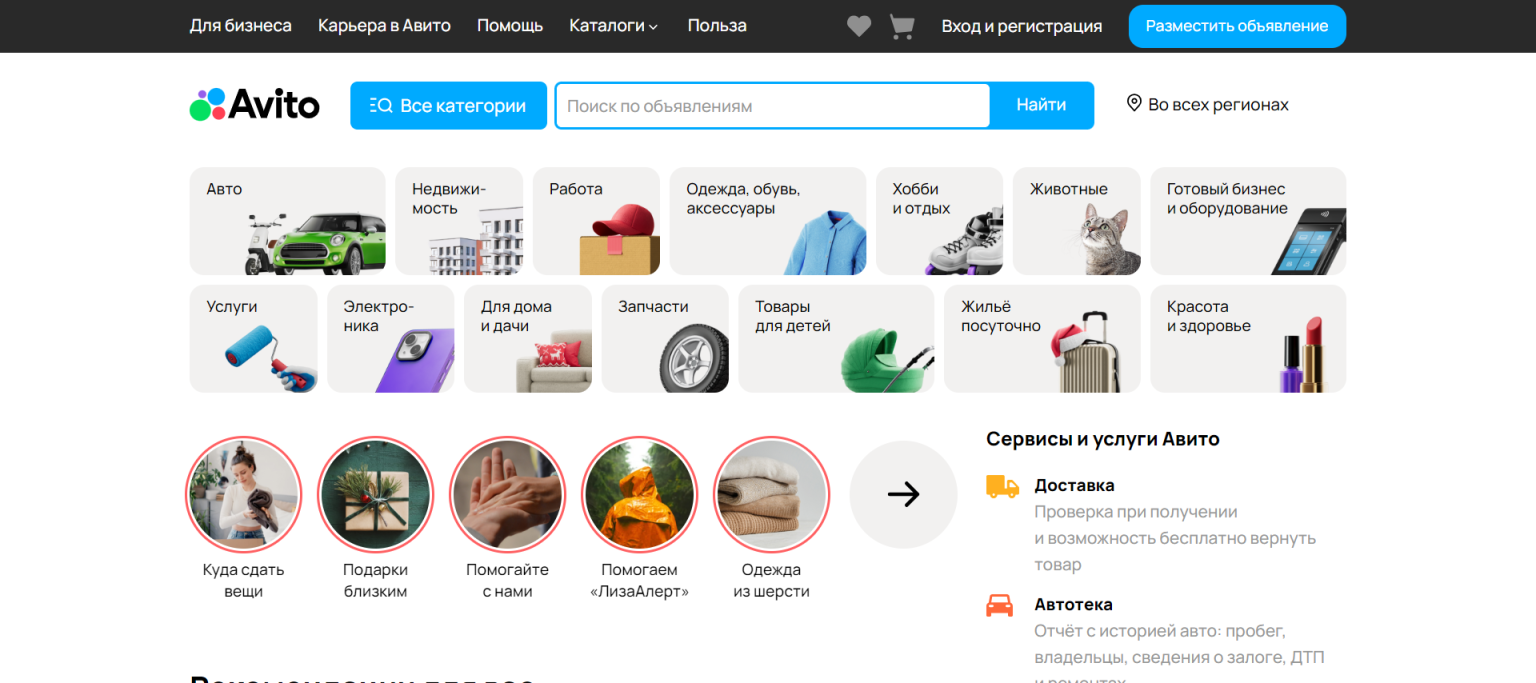Image resolution: width=1536 pixels, height=683 pixels.
Task: Click the right arrow to show more stories
Action: click(x=903, y=494)
